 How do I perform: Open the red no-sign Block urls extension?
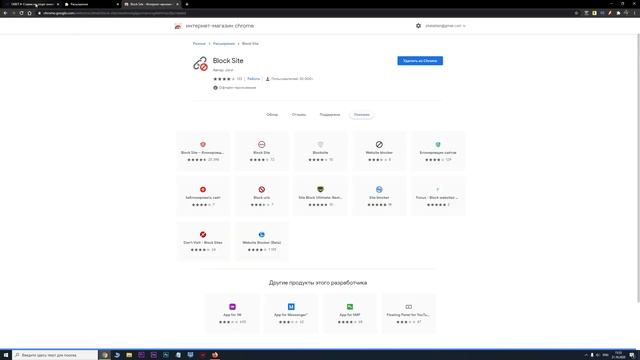(262, 196)
